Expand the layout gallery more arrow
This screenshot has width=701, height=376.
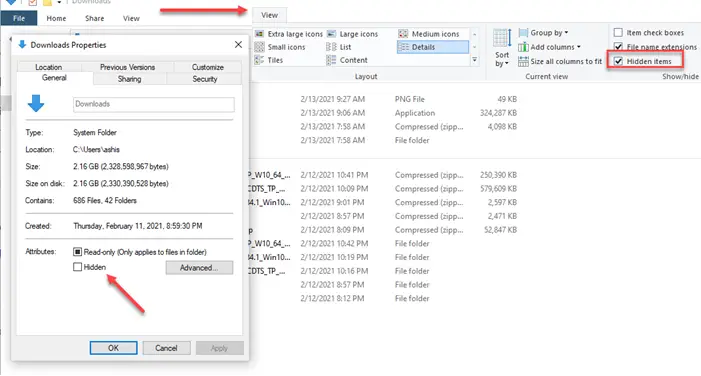pyautogui.click(x=475, y=60)
